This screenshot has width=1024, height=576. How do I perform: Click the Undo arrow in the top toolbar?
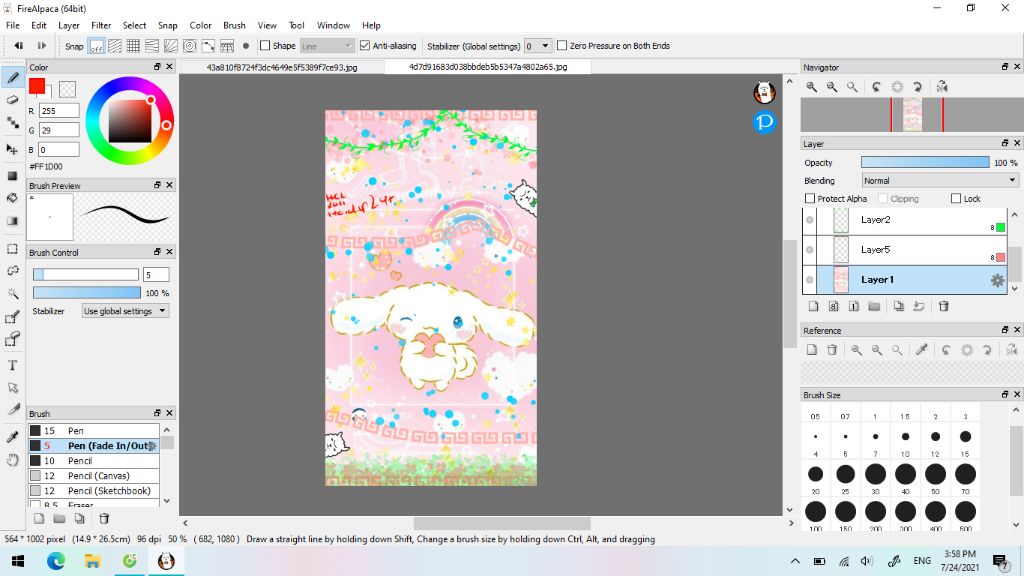pos(19,46)
